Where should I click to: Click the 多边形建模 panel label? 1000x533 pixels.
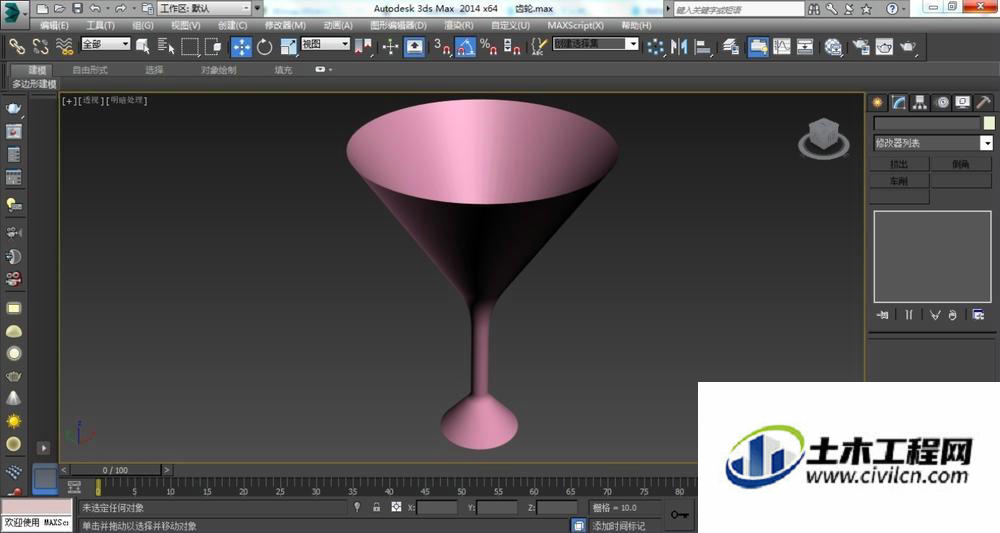tap(34, 84)
